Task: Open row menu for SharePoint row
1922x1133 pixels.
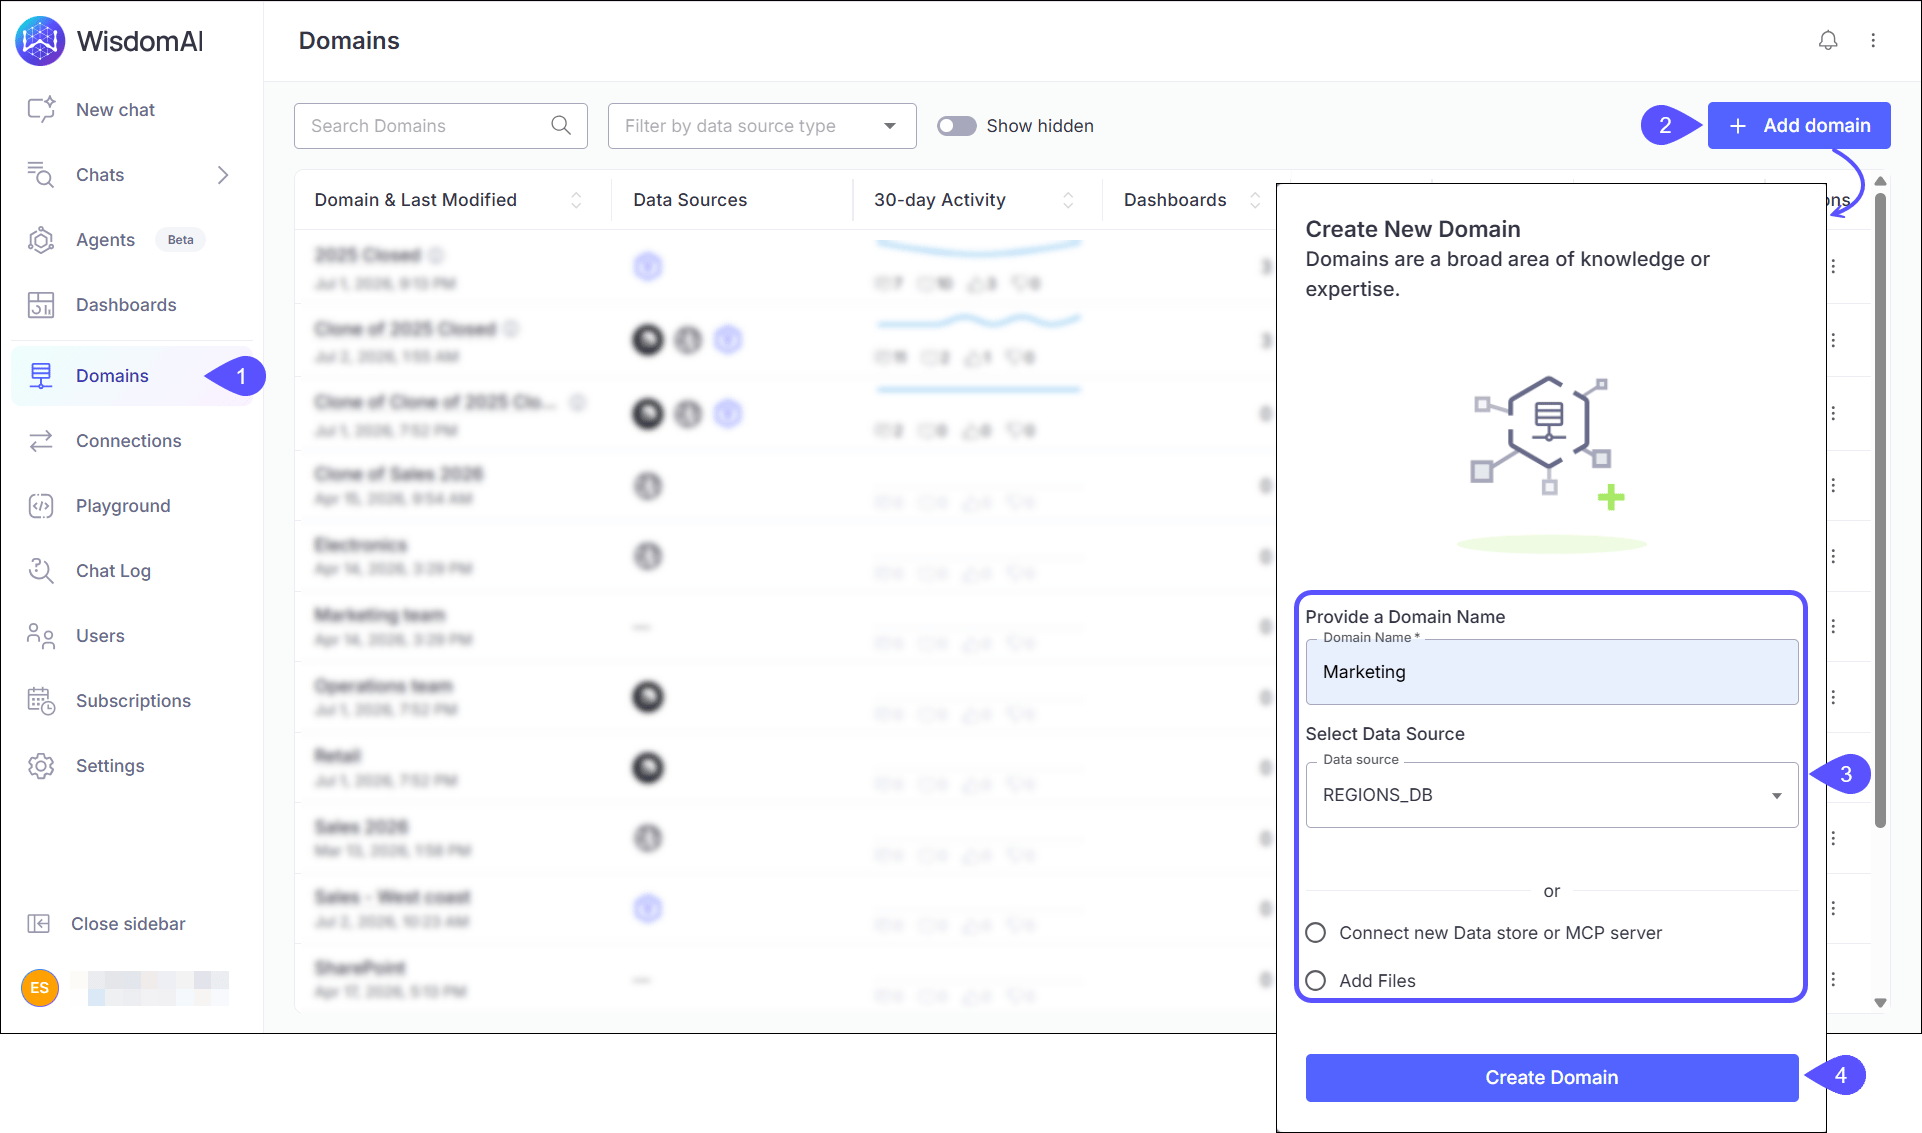Action: [x=1833, y=979]
